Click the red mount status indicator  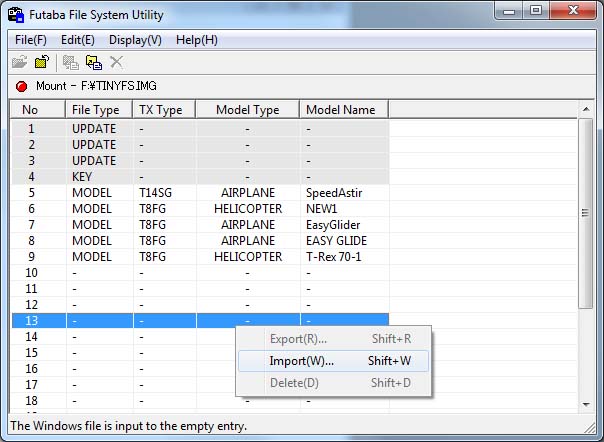coord(20,86)
